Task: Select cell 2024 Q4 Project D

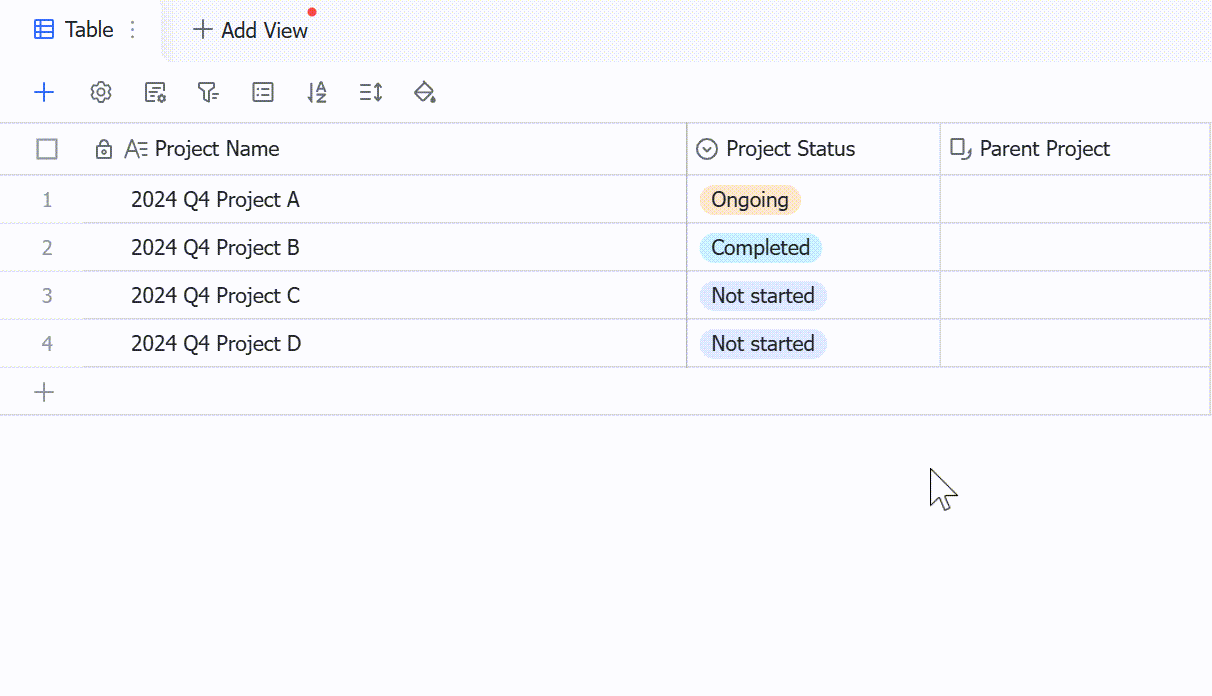Action: (385, 344)
